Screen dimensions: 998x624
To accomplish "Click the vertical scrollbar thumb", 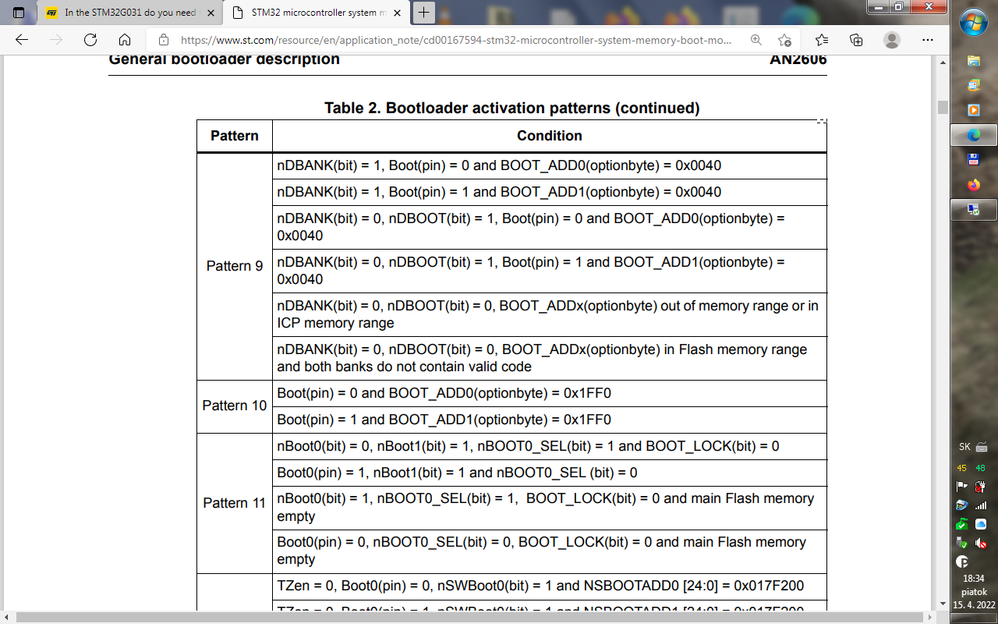I will click(x=943, y=107).
